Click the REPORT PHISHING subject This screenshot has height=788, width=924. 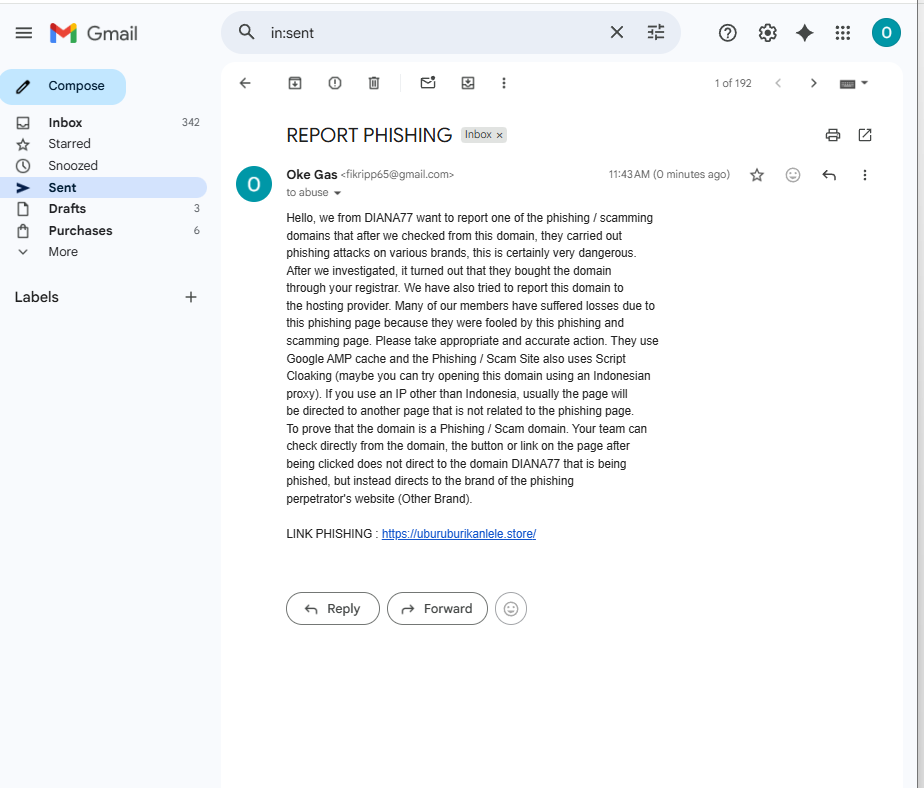(369, 135)
